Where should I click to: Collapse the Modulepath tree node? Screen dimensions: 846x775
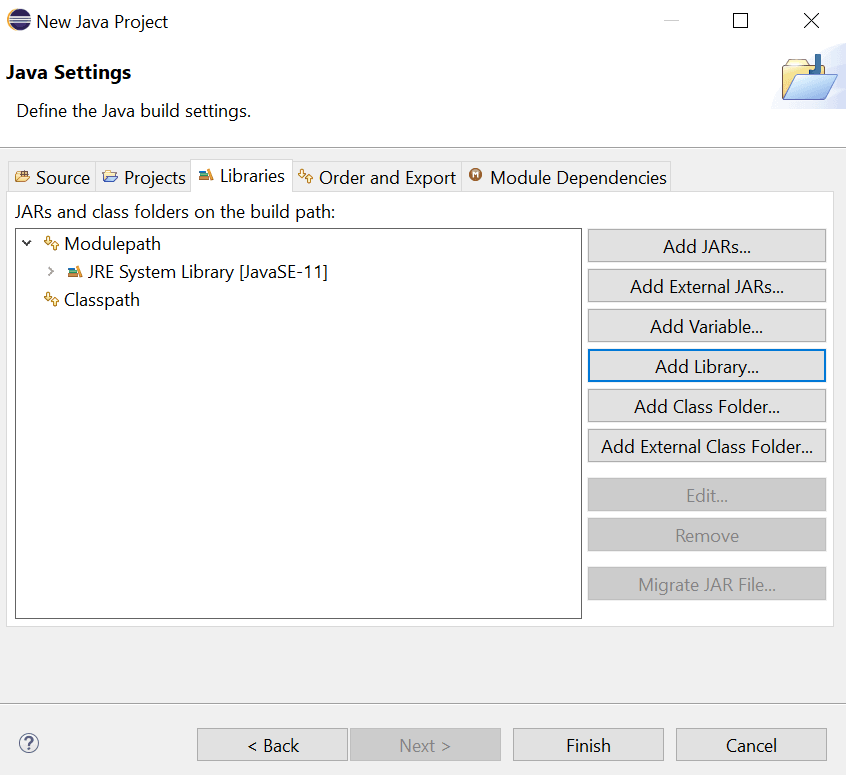tap(27, 244)
